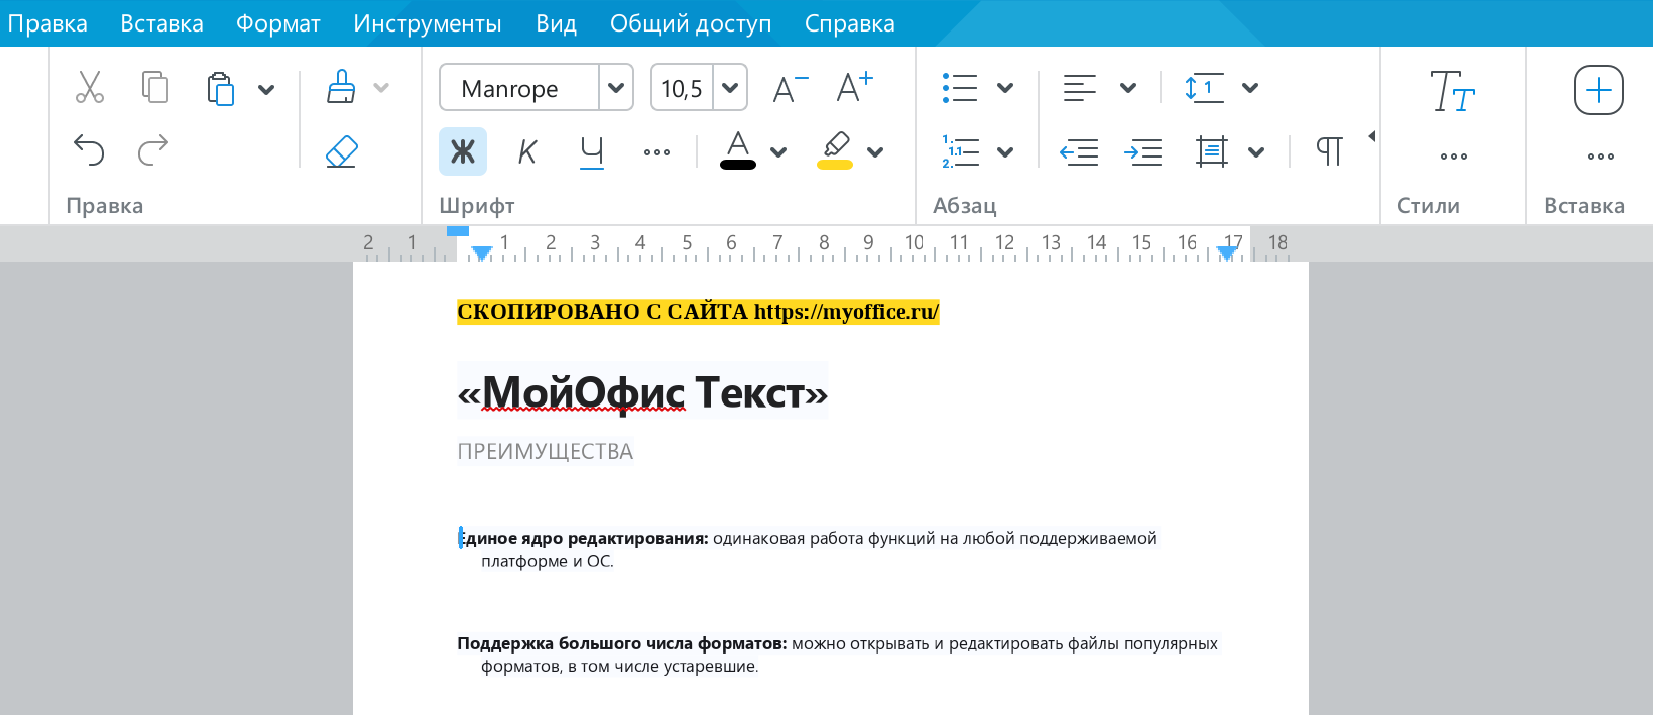Open the text Styles button
This screenshot has width=1653, height=715.
point(1452,91)
